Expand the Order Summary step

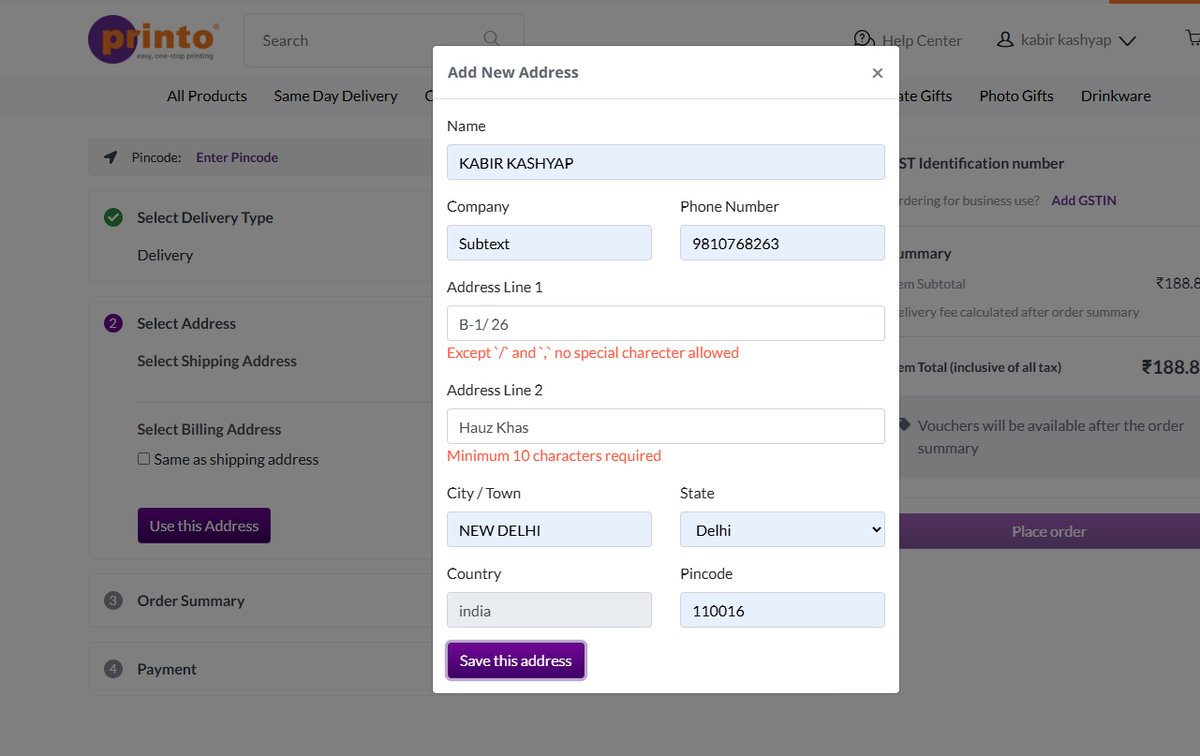pos(190,601)
